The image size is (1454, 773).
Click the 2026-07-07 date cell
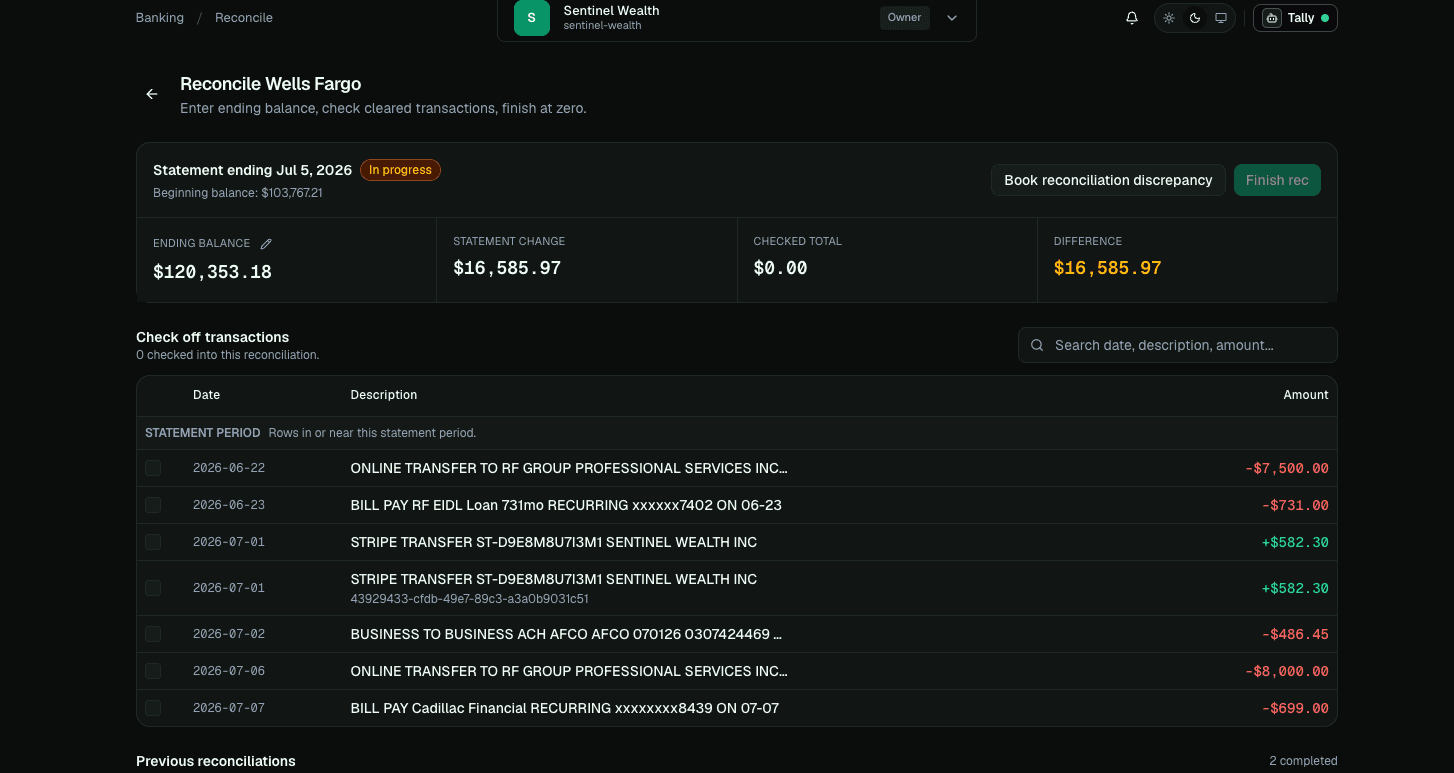point(229,708)
